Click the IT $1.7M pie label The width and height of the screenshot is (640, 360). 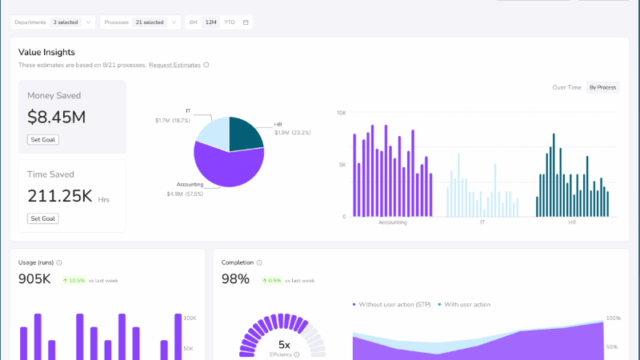(x=173, y=116)
